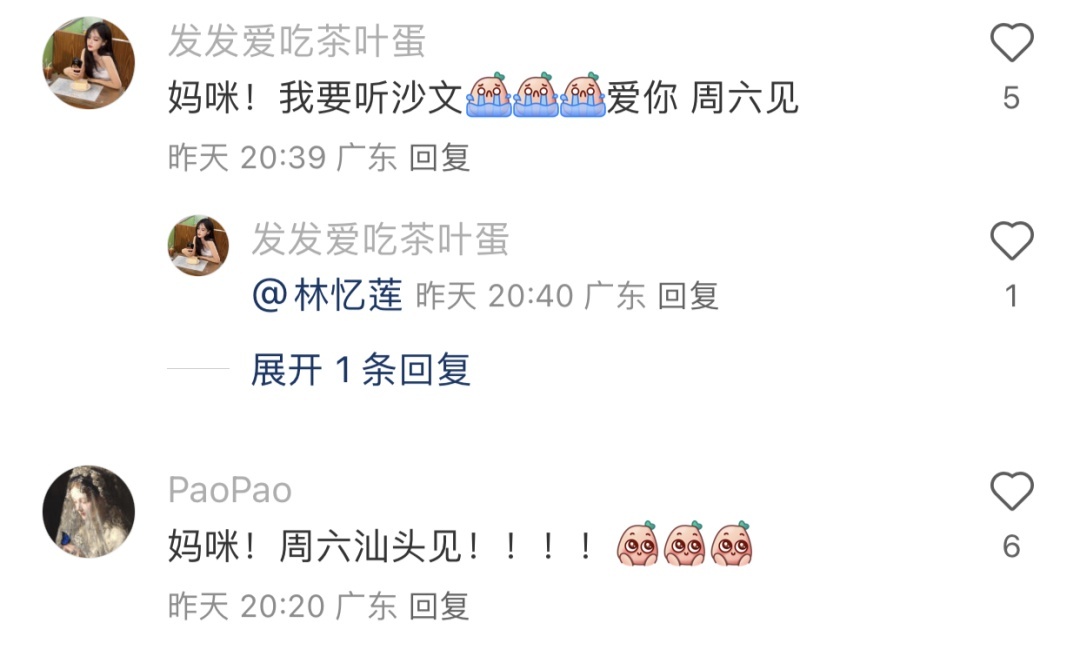The width and height of the screenshot is (1080, 655).
Task: Expand 展开 1 条回复 hidden replies
Action: [x=361, y=370]
